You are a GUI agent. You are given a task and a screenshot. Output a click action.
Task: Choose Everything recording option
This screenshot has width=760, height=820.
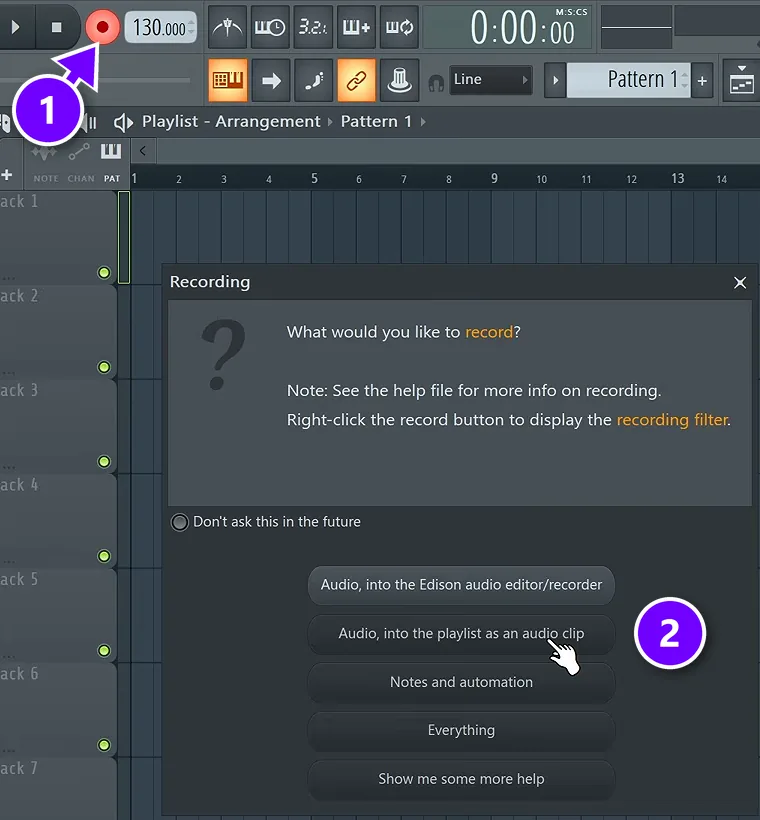click(461, 730)
